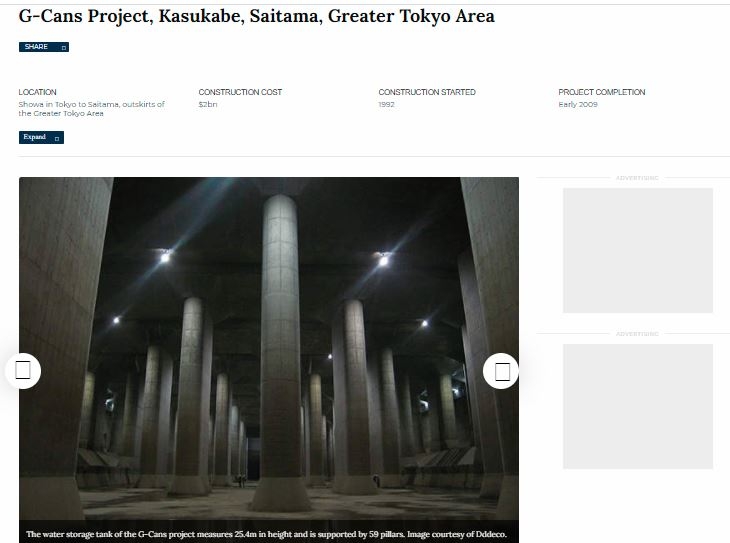730x543 pixels.
Task: Click the Showa in Tokyo location text
Action: click(92, 109)
